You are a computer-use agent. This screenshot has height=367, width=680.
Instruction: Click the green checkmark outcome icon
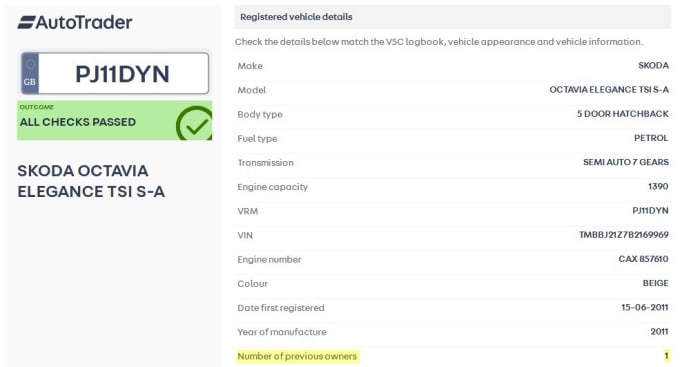click(x=194, y=124)
